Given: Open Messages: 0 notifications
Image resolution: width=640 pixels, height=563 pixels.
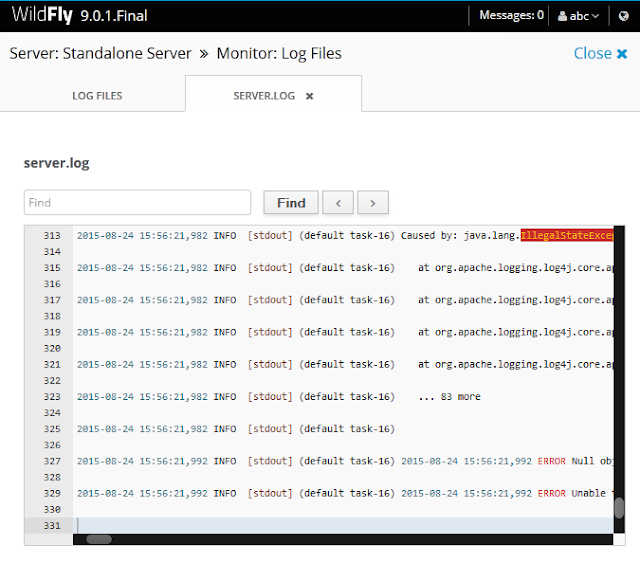Looking at the screenshot, I should (x=511, y=15).
